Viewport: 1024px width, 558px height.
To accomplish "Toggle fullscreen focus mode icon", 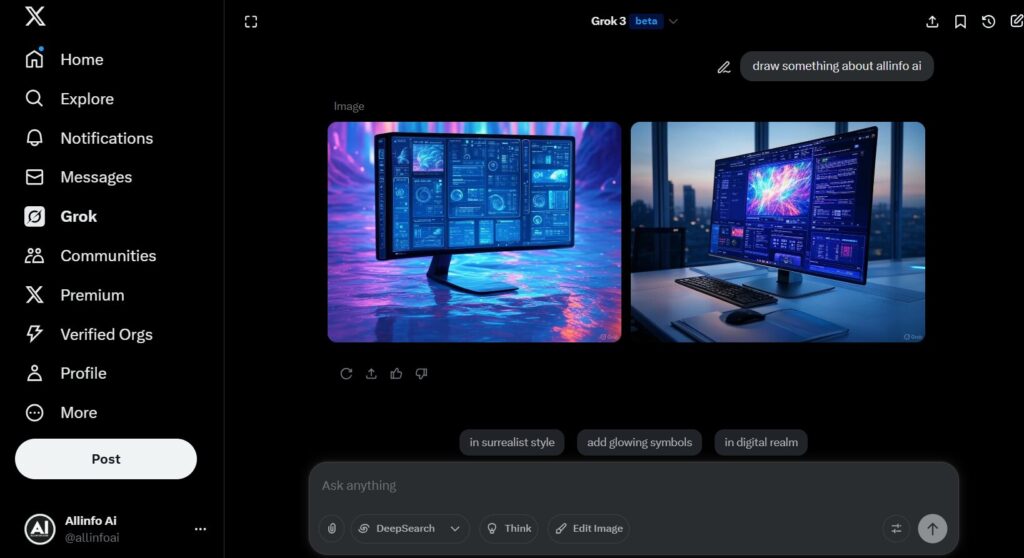I will click(251, 21).
